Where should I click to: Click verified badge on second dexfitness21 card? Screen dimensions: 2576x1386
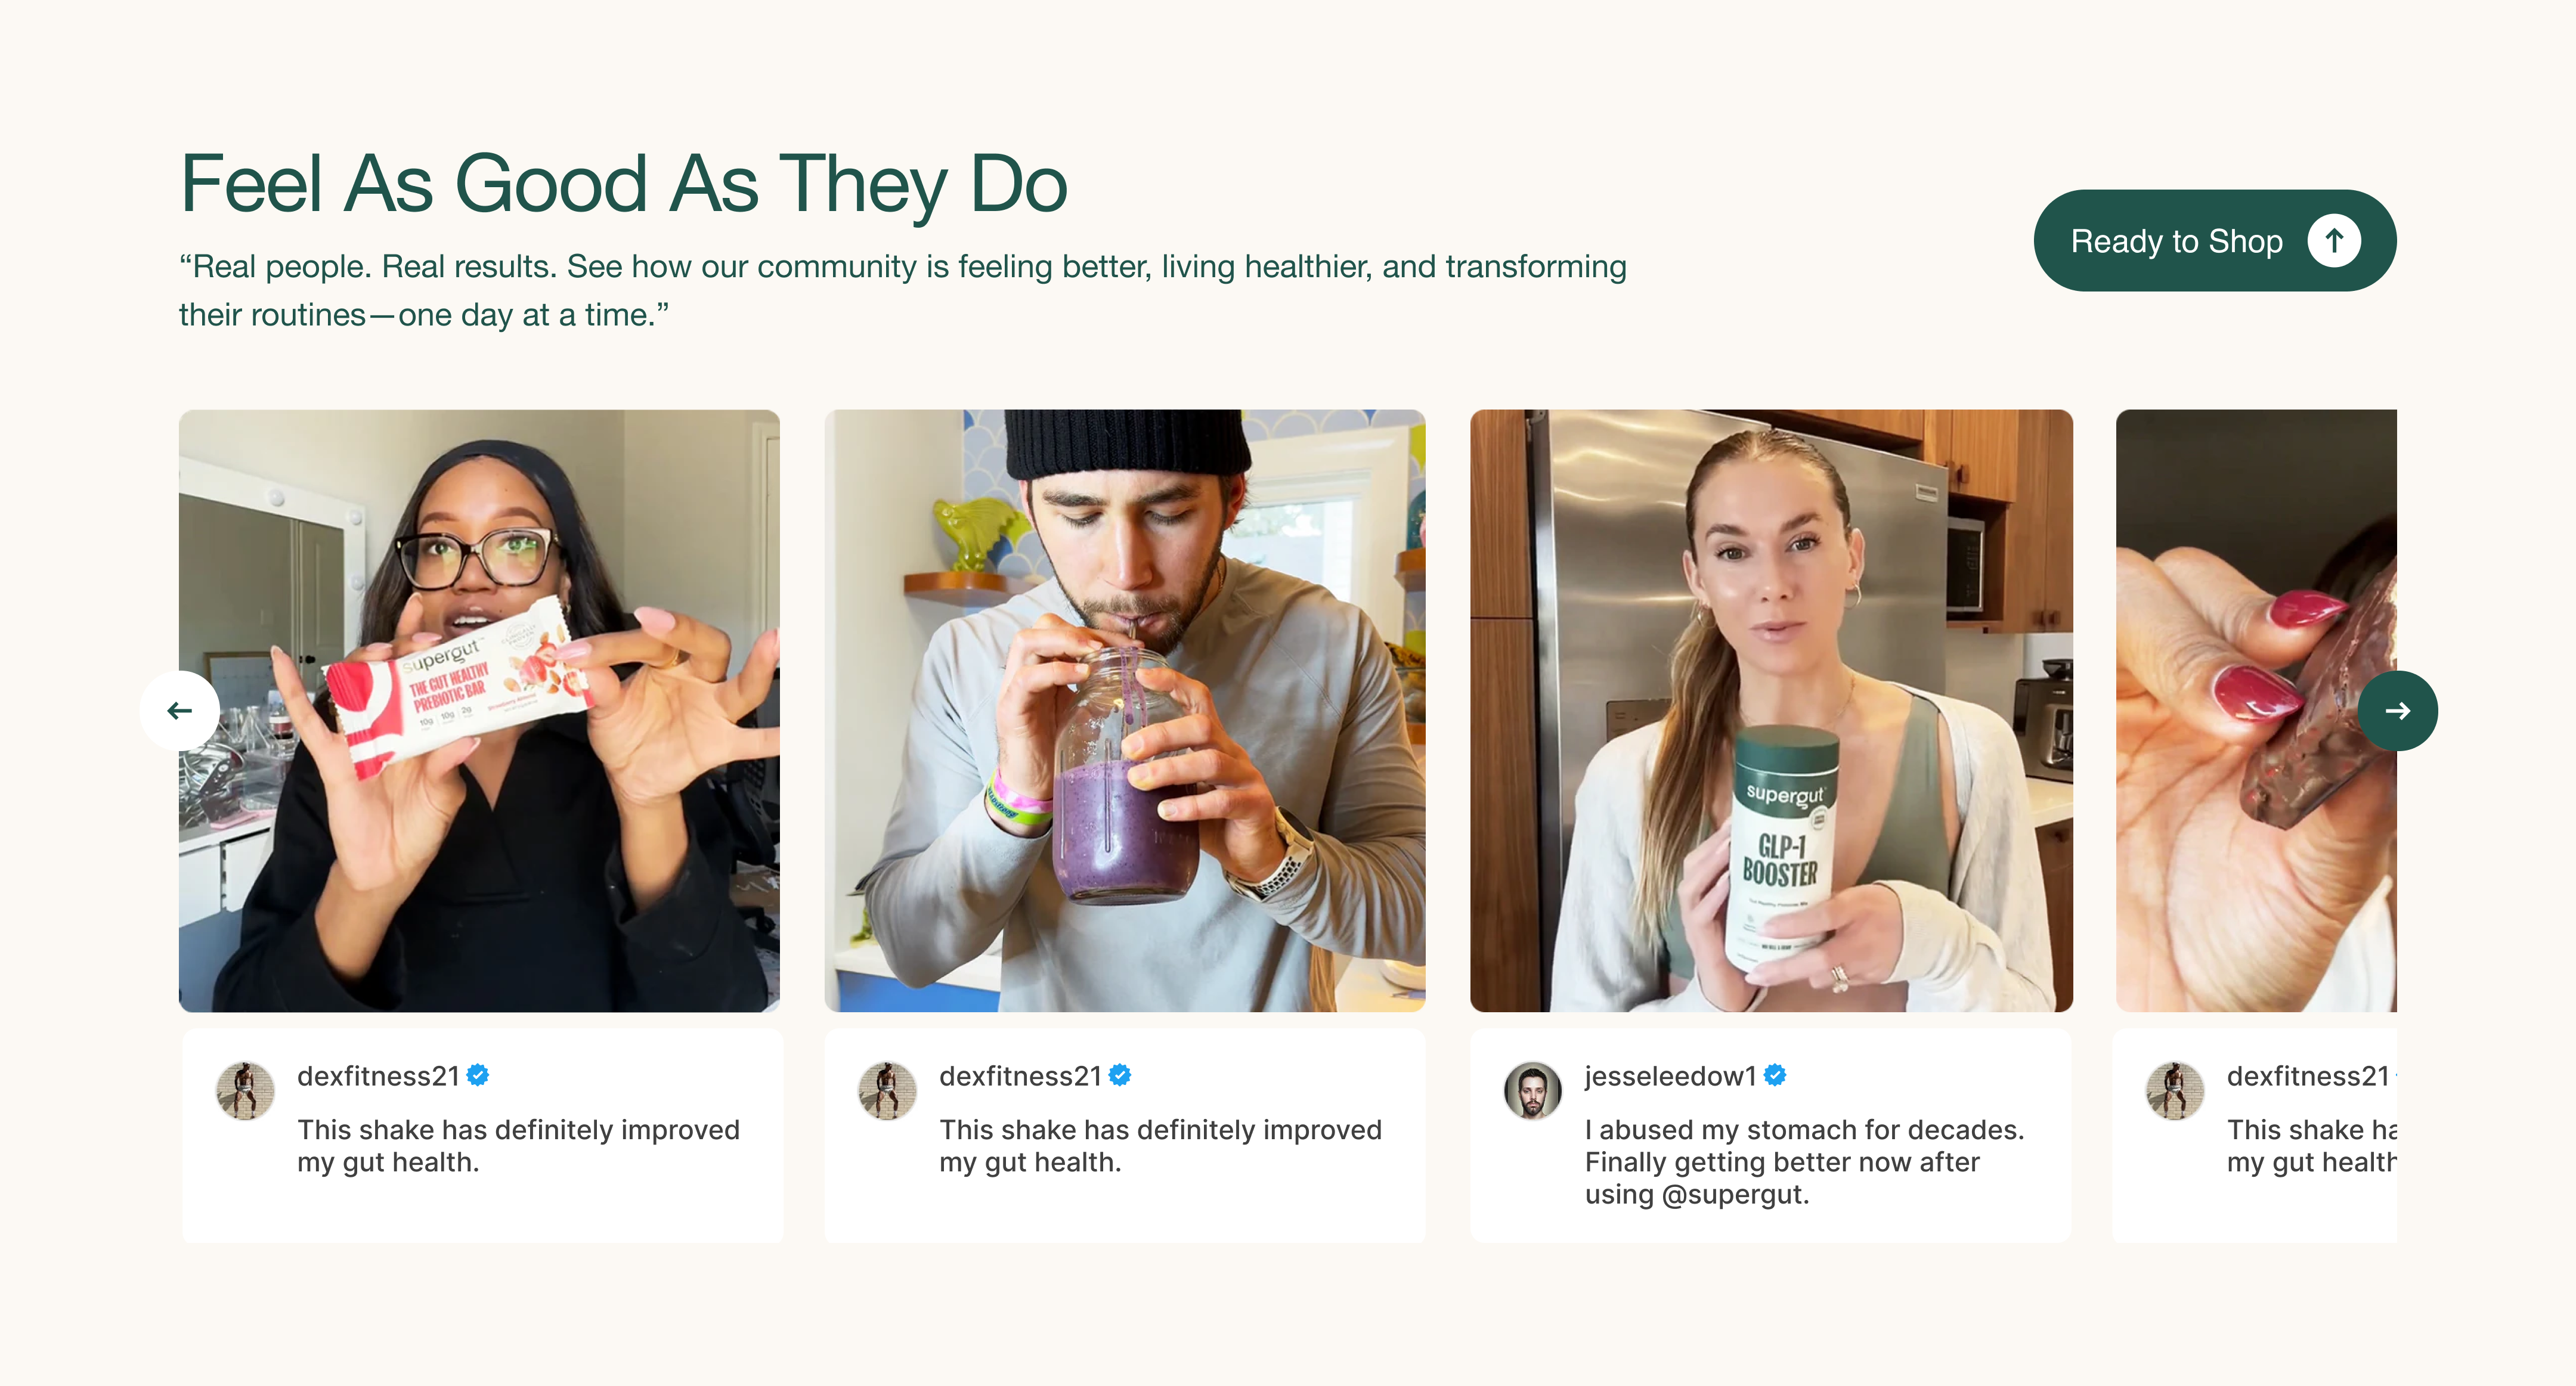1120,1075
